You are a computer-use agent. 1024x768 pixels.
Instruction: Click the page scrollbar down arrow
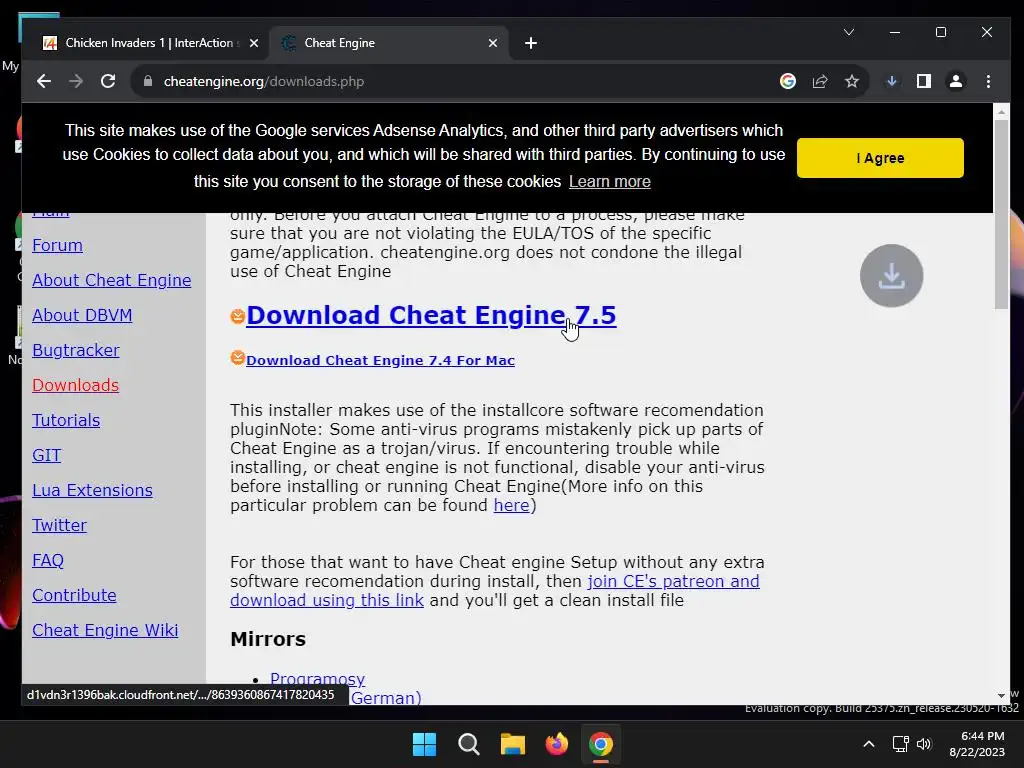1001,696
